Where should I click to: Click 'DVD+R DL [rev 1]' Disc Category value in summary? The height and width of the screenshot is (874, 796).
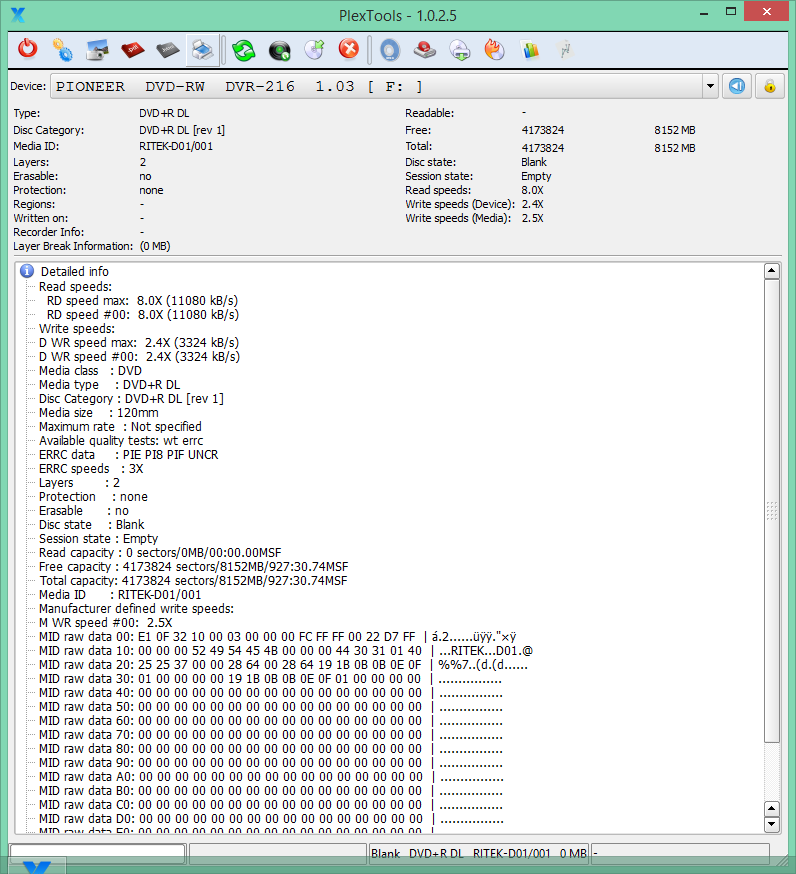click(182, 130)
